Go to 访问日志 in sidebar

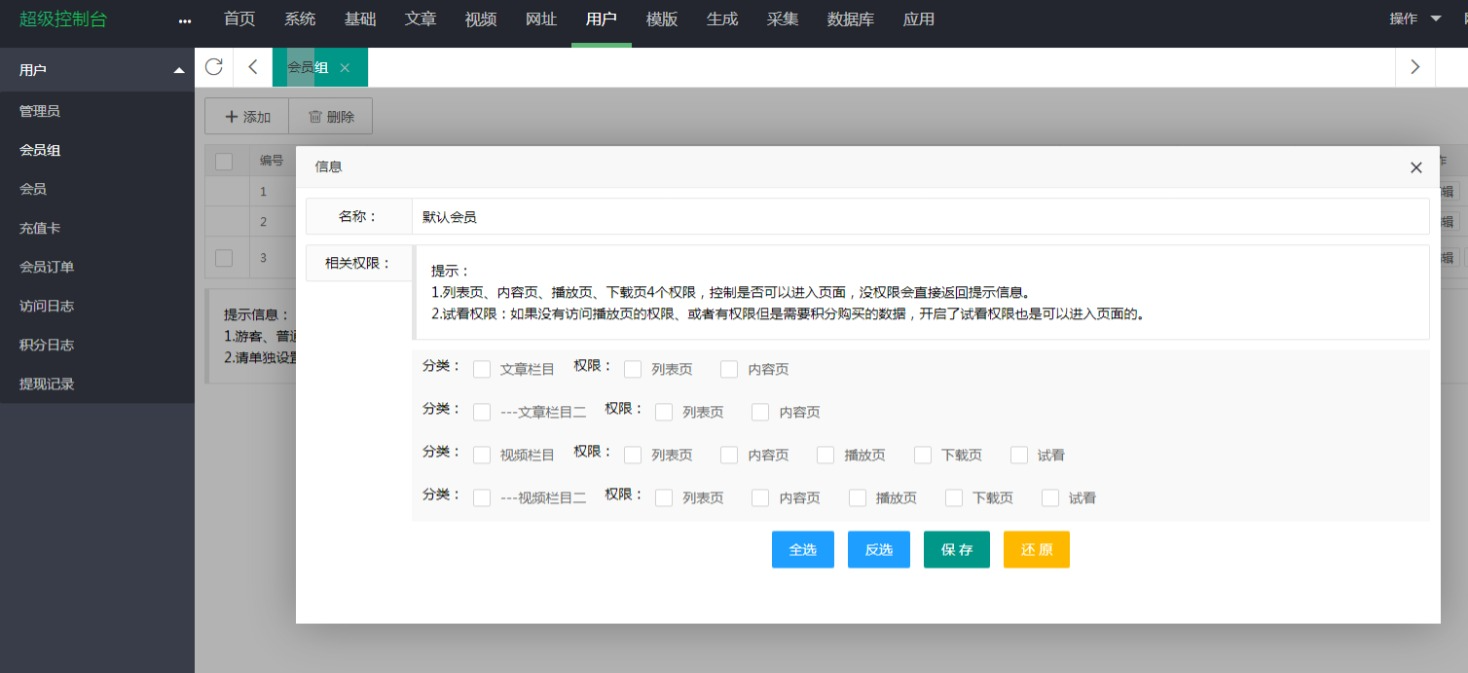coord(47,306)
